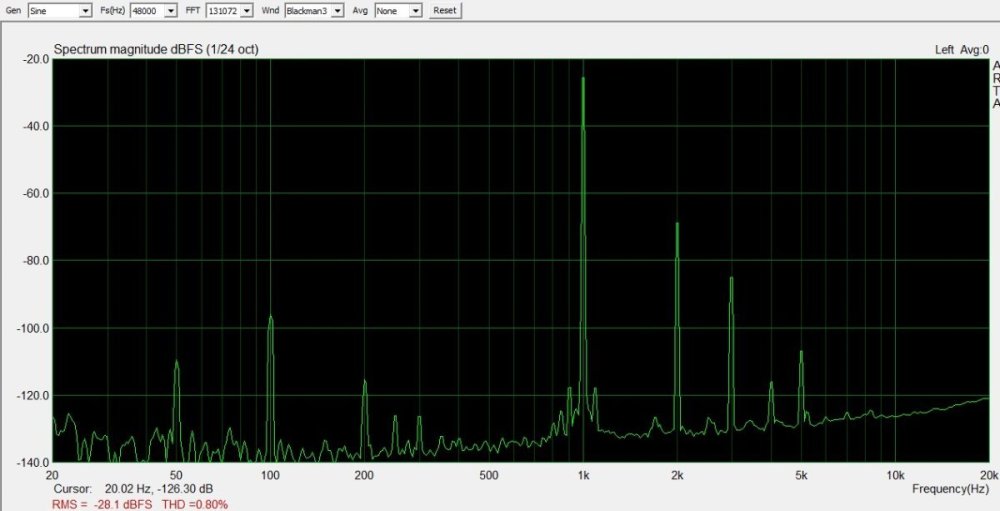
Task: Click the 100 Hz hum peak
Action: 270,317
